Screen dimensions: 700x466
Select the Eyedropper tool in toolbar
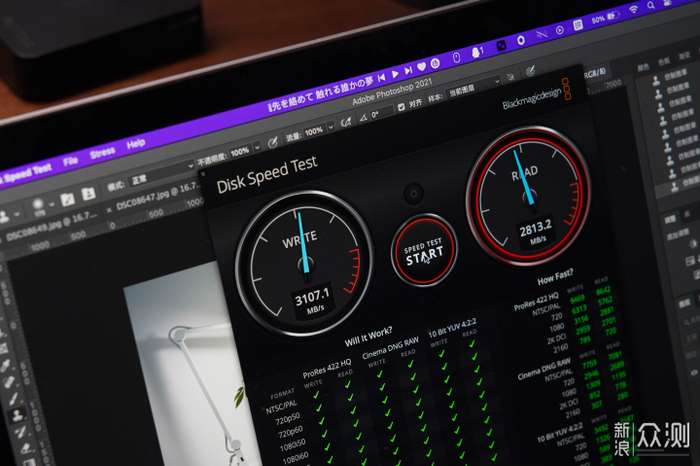tap(5, 366)
